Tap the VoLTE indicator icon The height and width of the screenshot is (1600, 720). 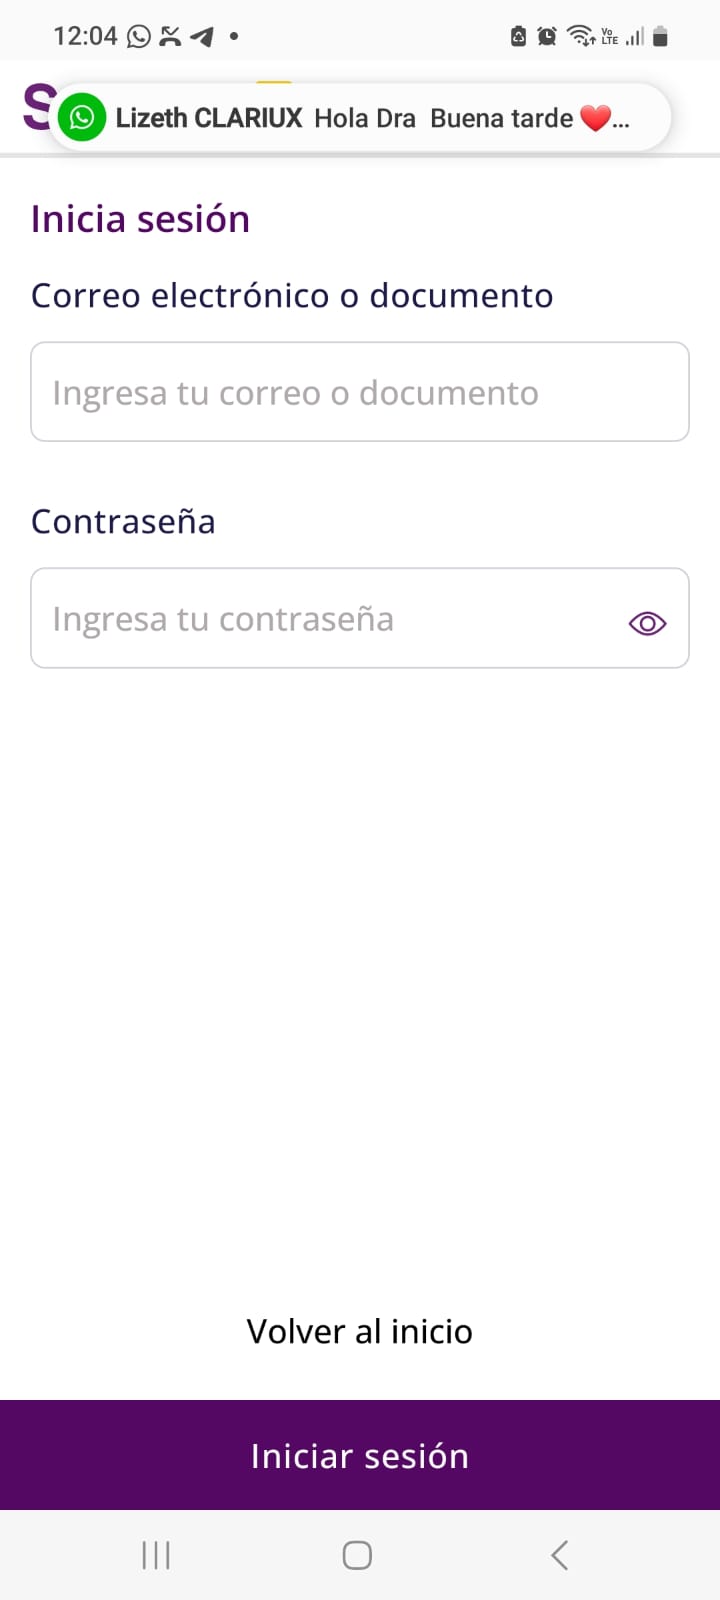coord(609,37)
